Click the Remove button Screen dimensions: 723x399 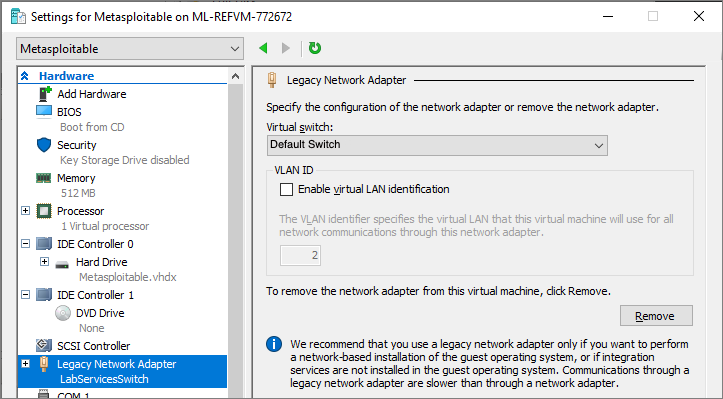(x=656, y=316)
